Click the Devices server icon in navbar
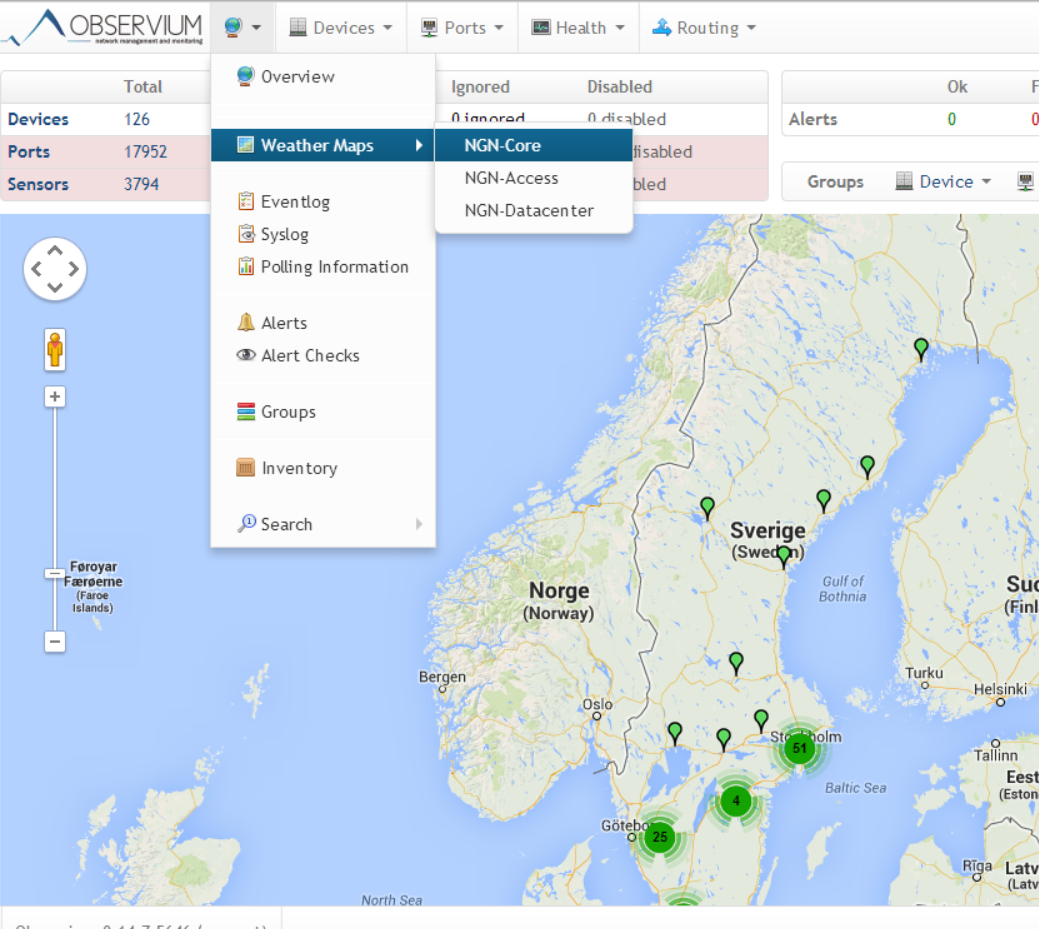The height and width of the screenshot is (929, 1039). (298, 27)
